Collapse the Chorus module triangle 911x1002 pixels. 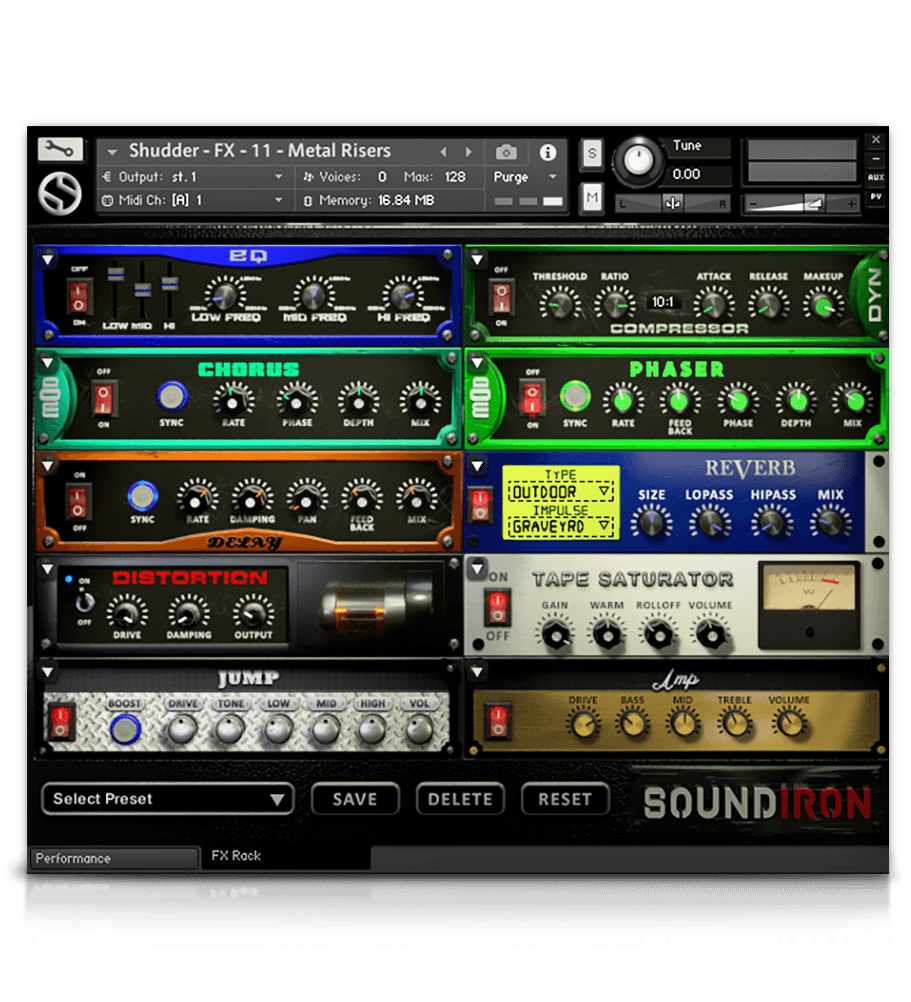[x=47, y=362]
